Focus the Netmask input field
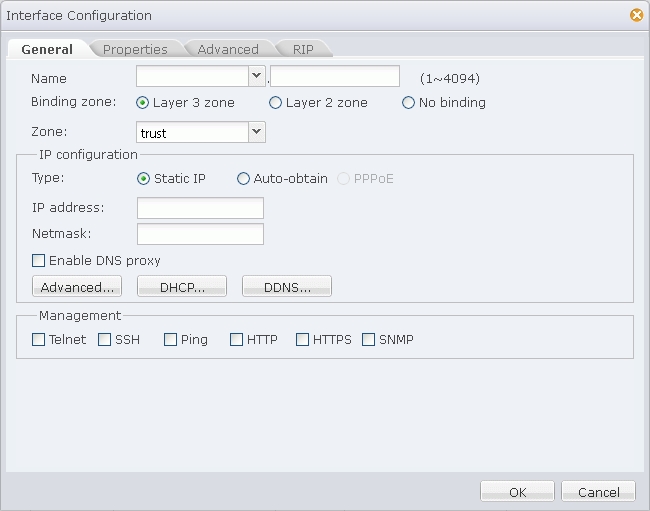This screenshot has width=650, height=511. [200, 234]
